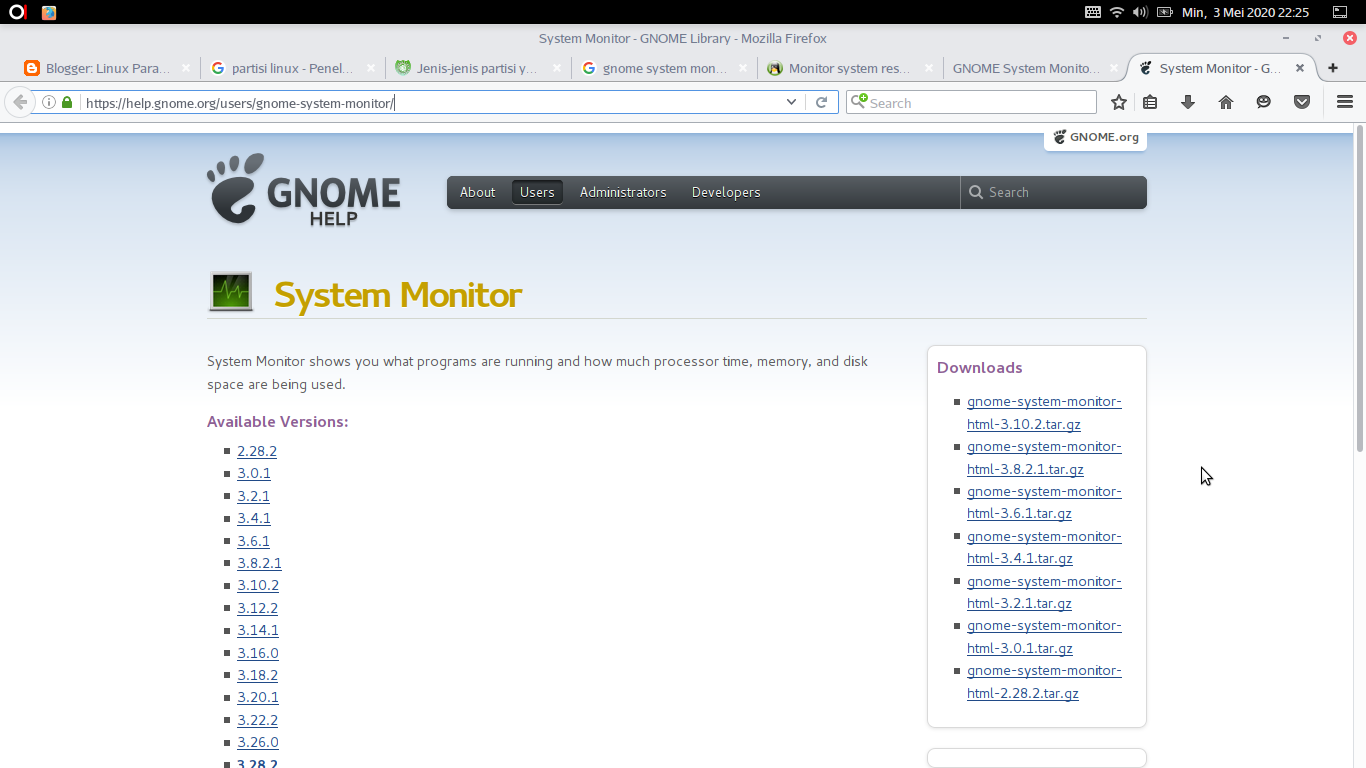Click the back navigation arrow
Screen dimensions: 1366x768
tap(20, 102)
